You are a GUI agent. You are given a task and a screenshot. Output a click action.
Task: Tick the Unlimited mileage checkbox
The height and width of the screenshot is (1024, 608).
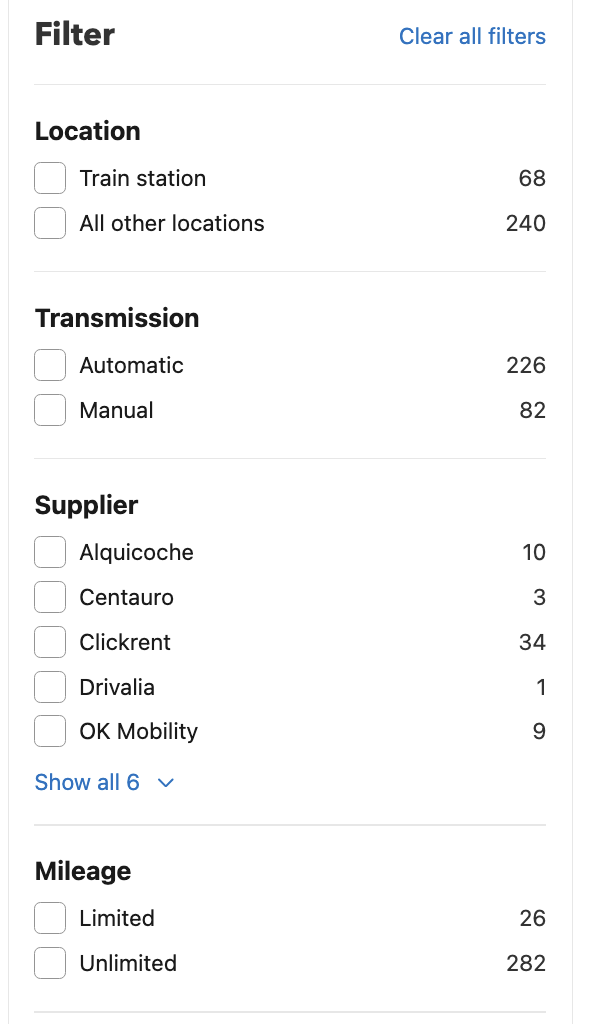(50, 964)
